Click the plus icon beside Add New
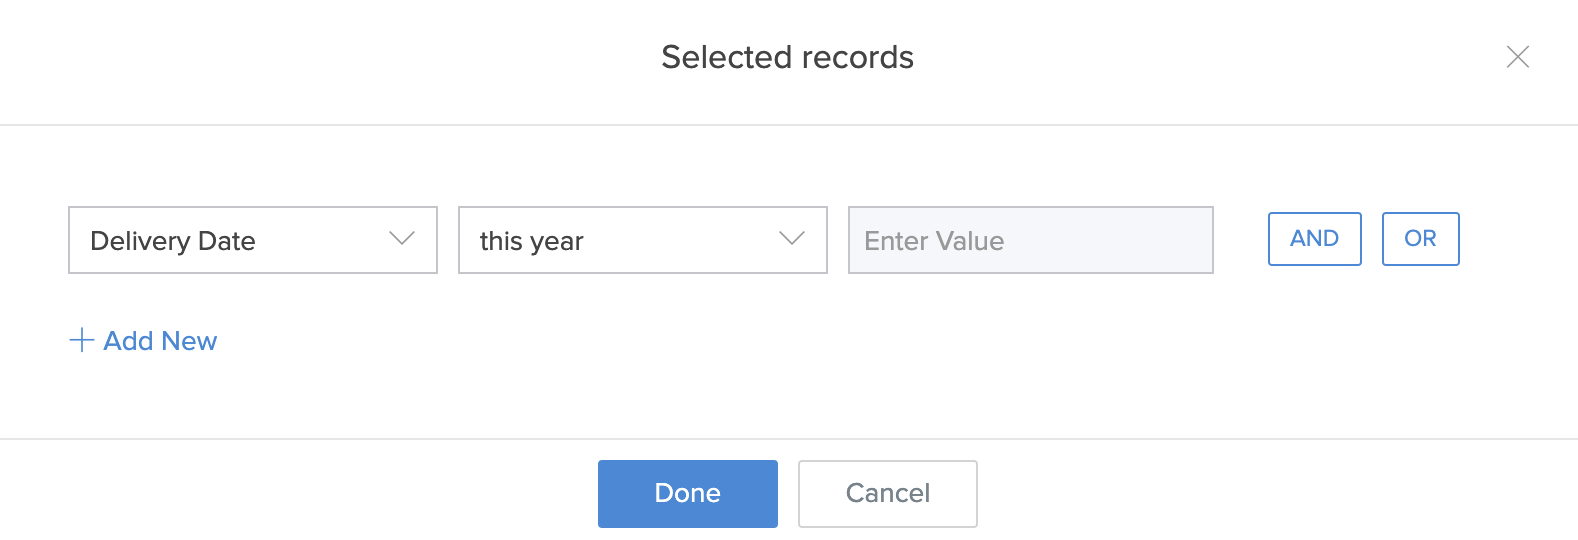1578x540 pixels. tap(82, 341)
